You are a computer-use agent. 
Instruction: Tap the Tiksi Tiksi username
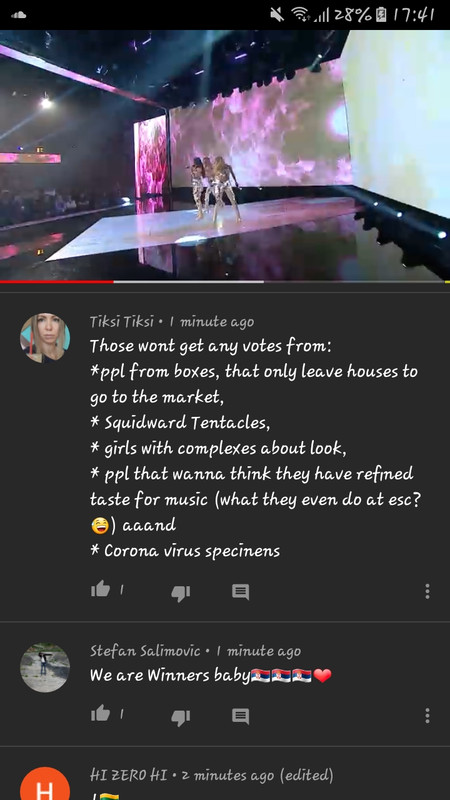122,322
